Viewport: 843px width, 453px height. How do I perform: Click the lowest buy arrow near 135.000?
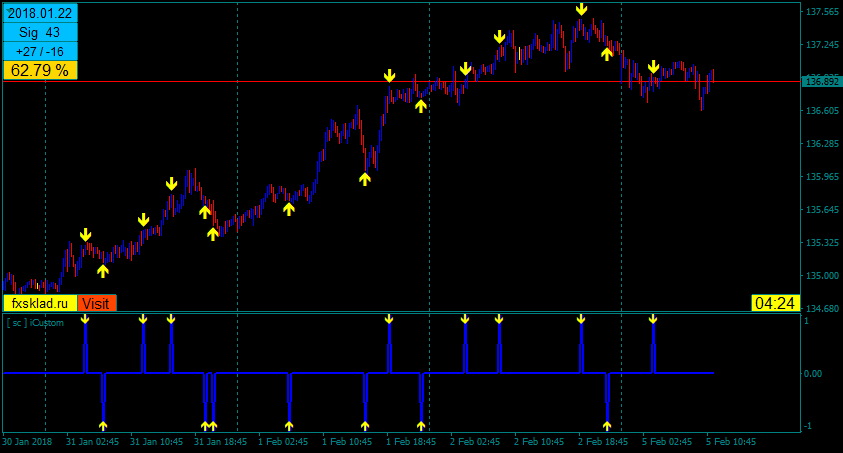103,271
